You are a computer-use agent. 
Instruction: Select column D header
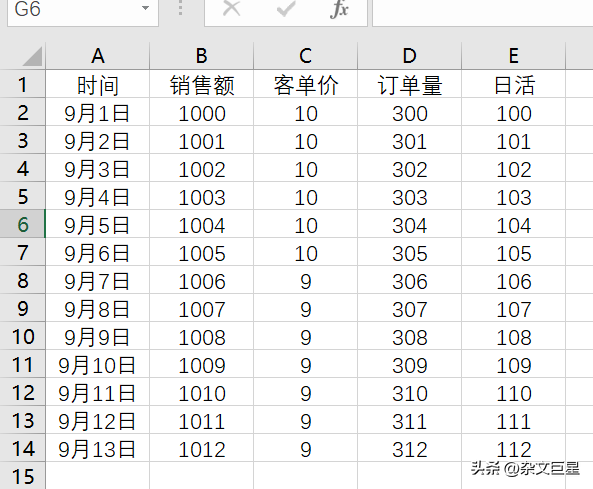tap(410, 56)
